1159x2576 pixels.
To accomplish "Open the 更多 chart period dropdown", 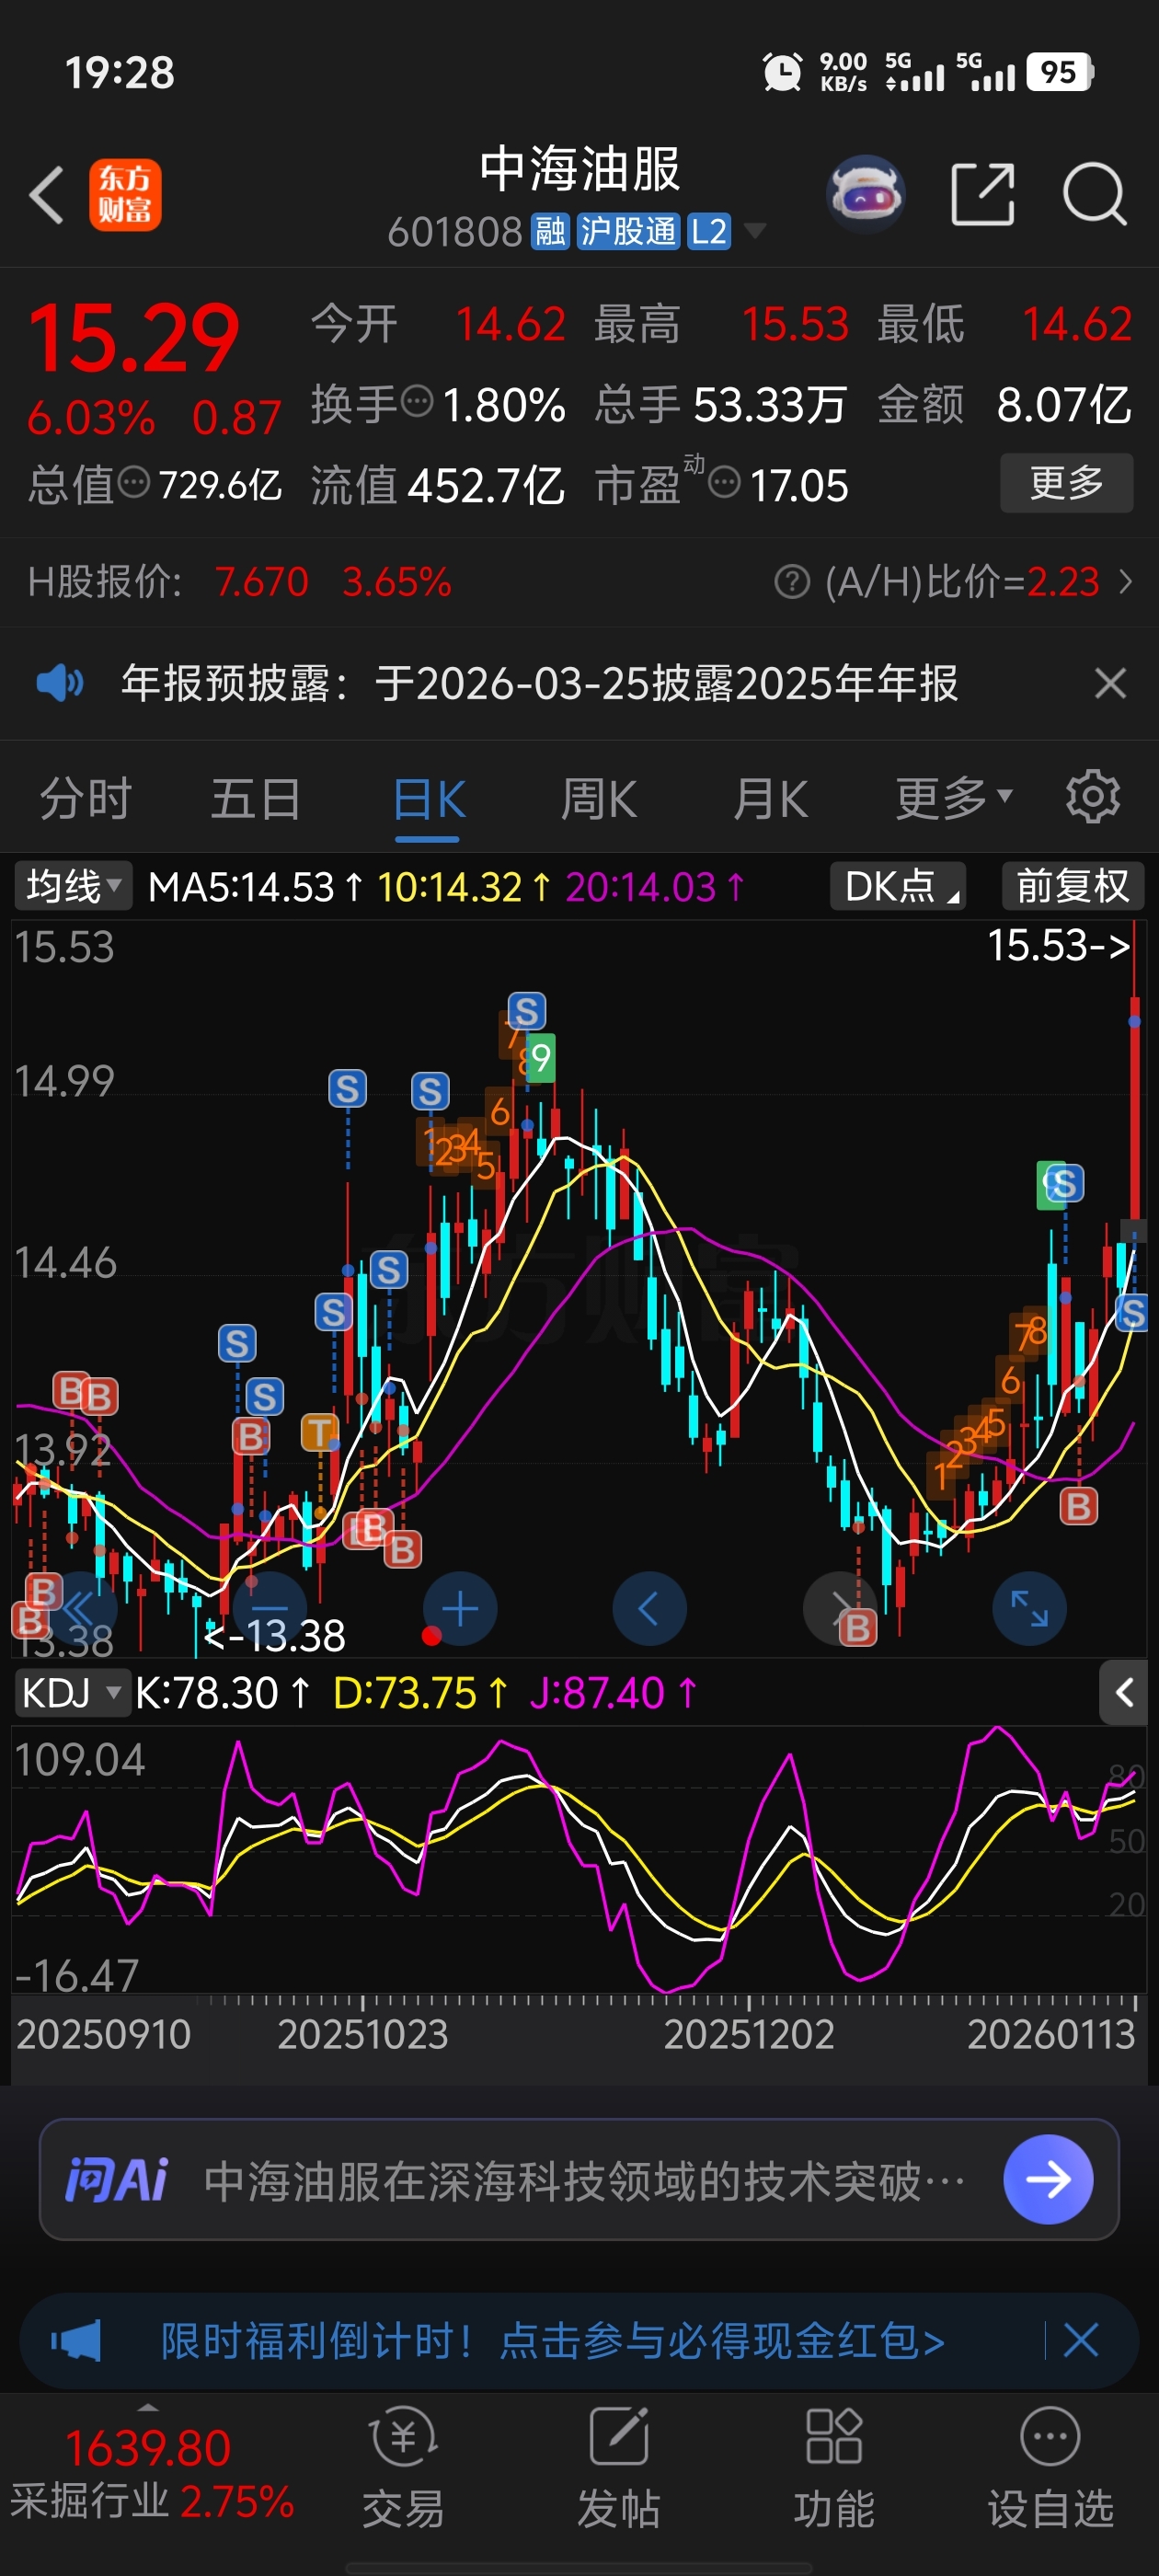I will (x=953, y=799).
